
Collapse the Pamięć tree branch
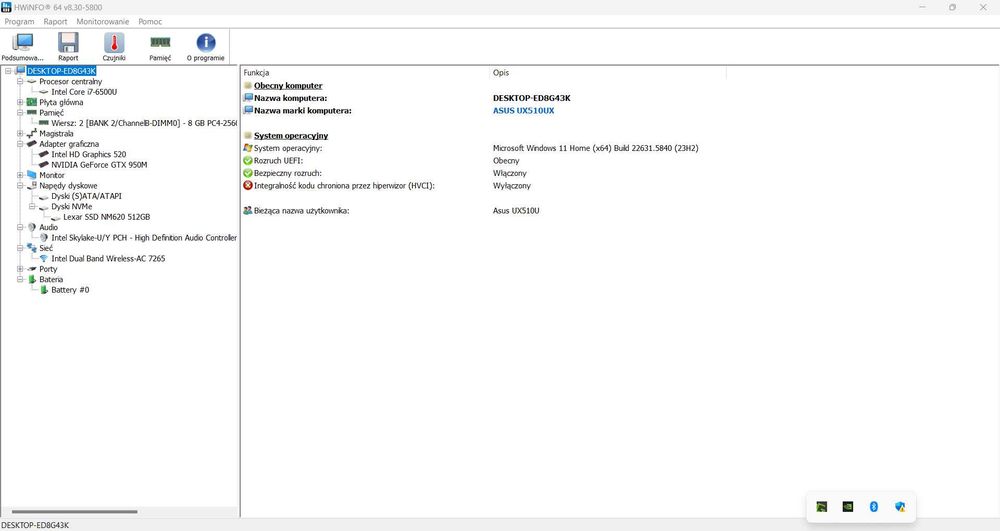click(x=20, y=113)
